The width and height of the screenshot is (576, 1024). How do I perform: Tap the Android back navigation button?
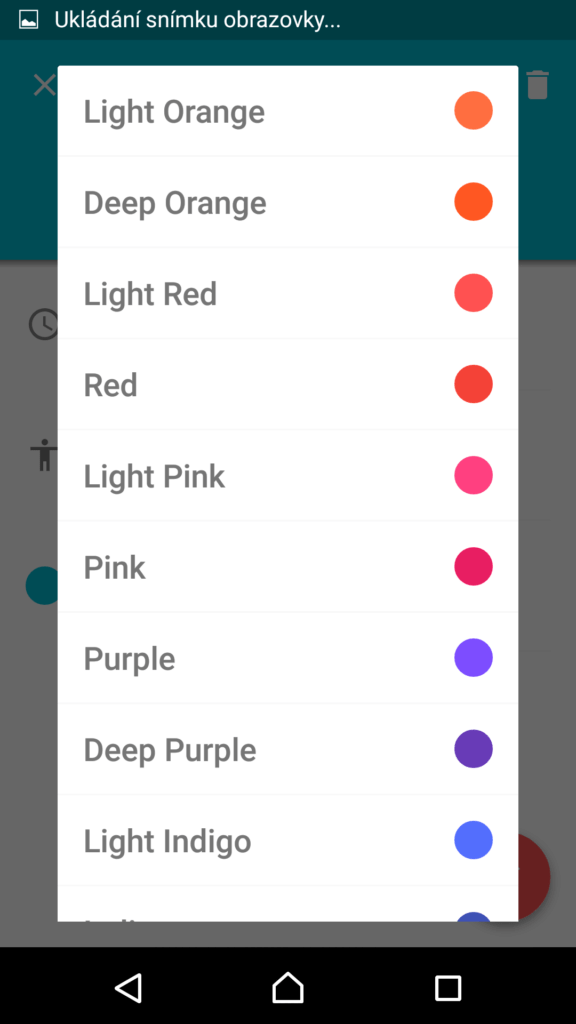tap(129, 987)
